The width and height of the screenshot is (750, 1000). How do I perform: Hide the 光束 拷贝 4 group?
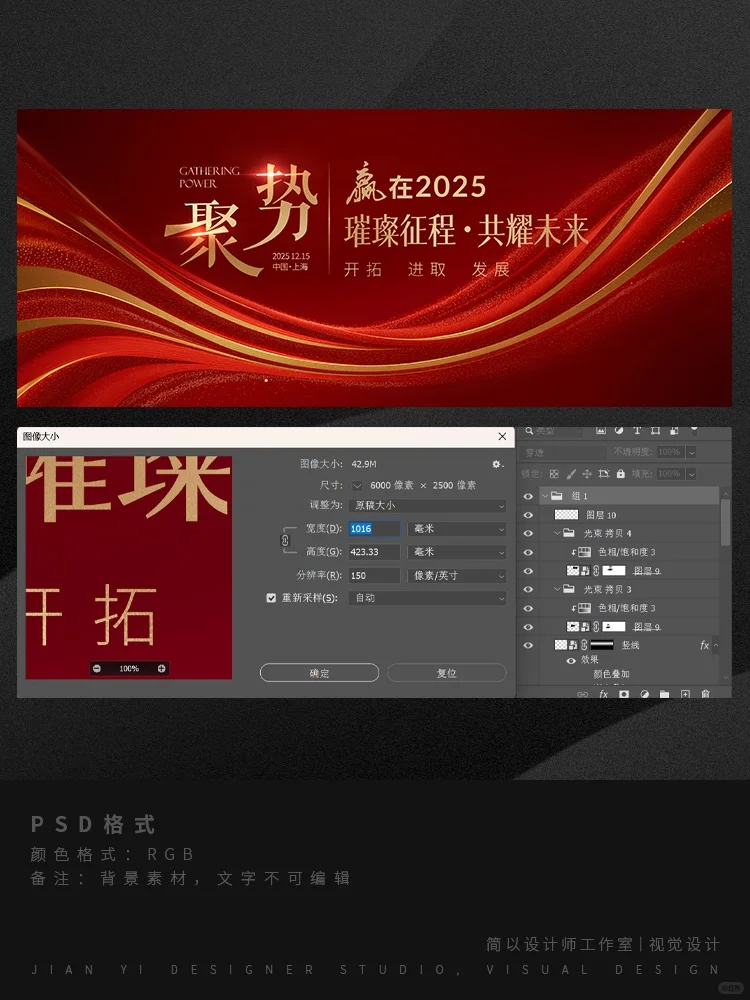pyautogui.click(x=528, y=534)
